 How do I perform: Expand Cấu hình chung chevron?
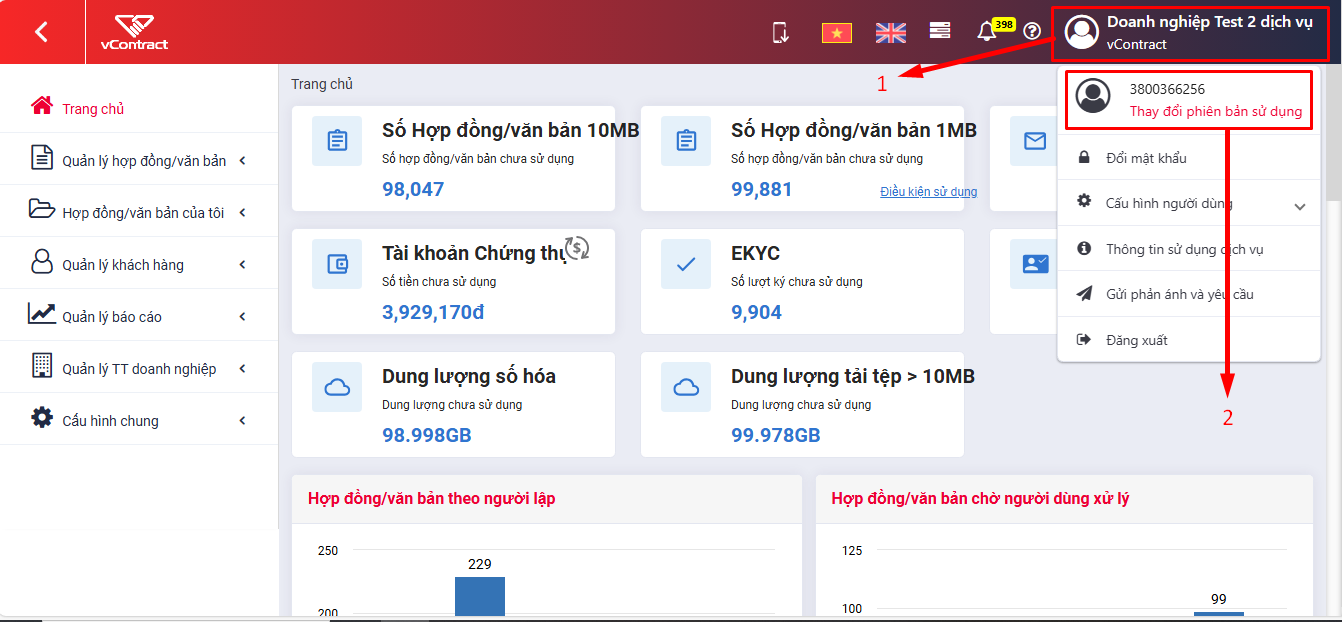(242, 420)
